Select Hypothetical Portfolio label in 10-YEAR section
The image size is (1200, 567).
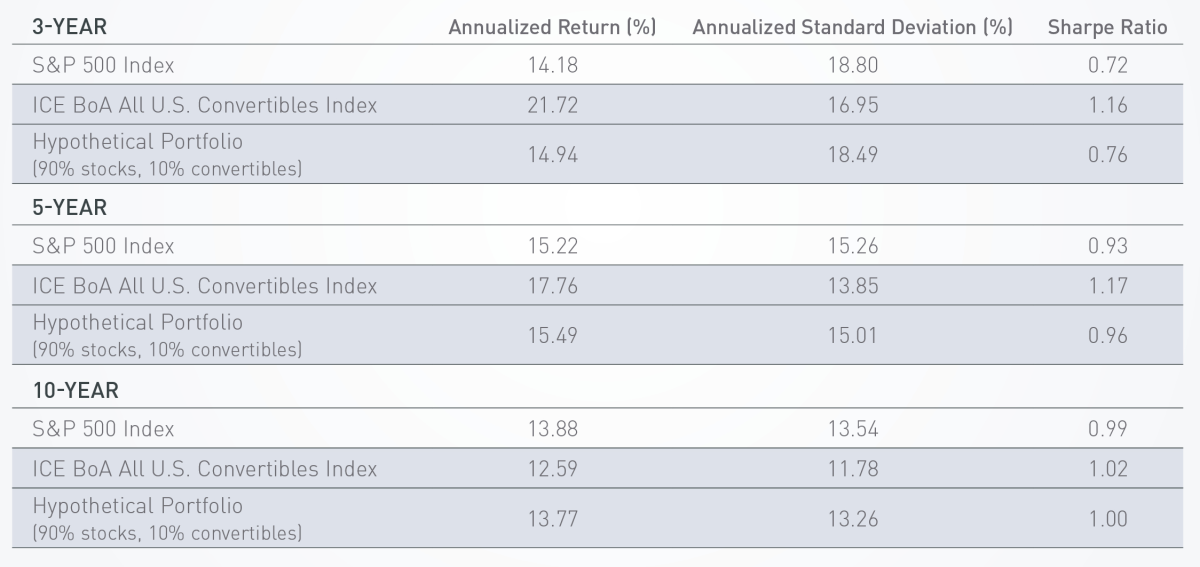pos(138,506)
